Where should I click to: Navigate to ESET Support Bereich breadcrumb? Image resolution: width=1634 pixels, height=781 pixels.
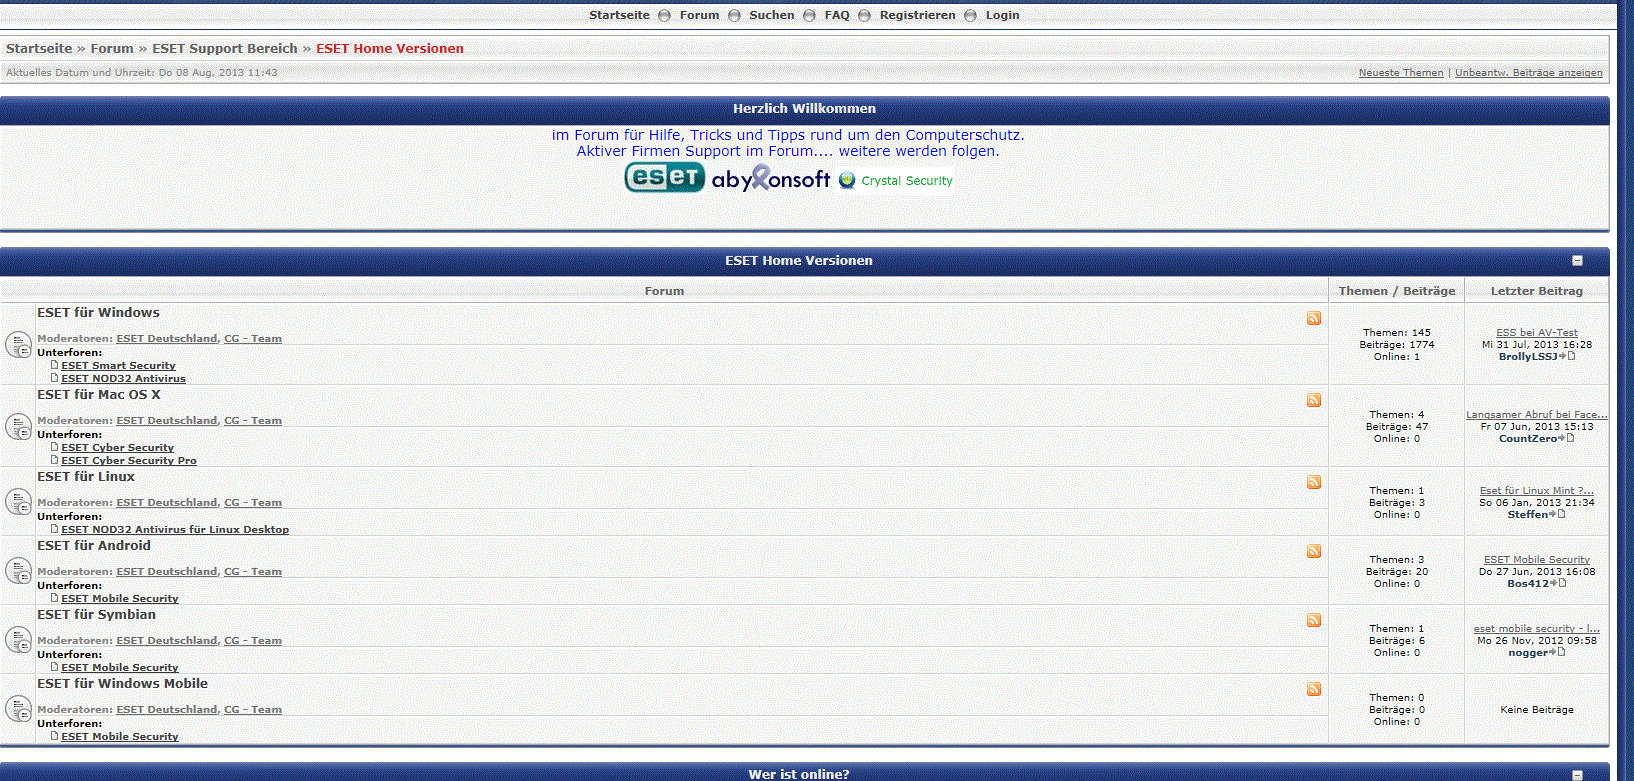pyautogui.click(x=225, y=49)
